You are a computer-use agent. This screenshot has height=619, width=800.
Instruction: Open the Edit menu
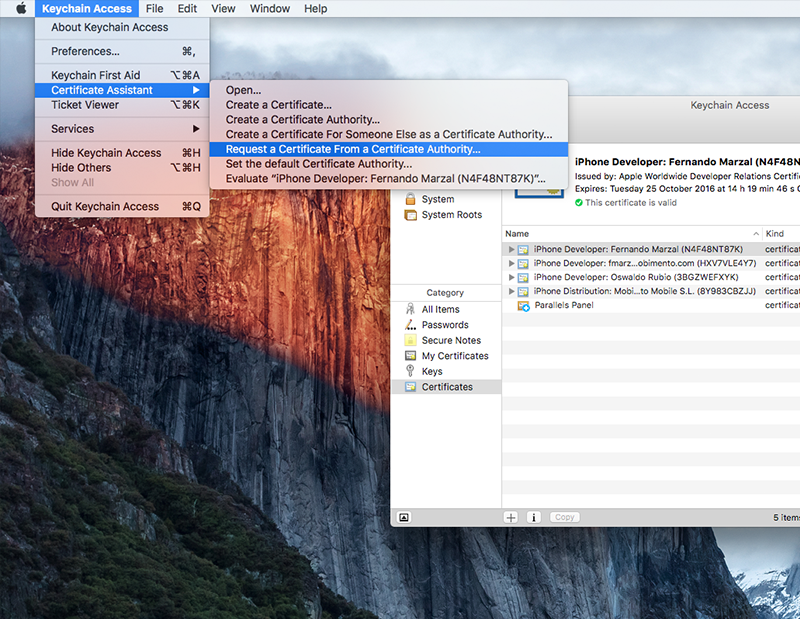(x=187, y=8)
